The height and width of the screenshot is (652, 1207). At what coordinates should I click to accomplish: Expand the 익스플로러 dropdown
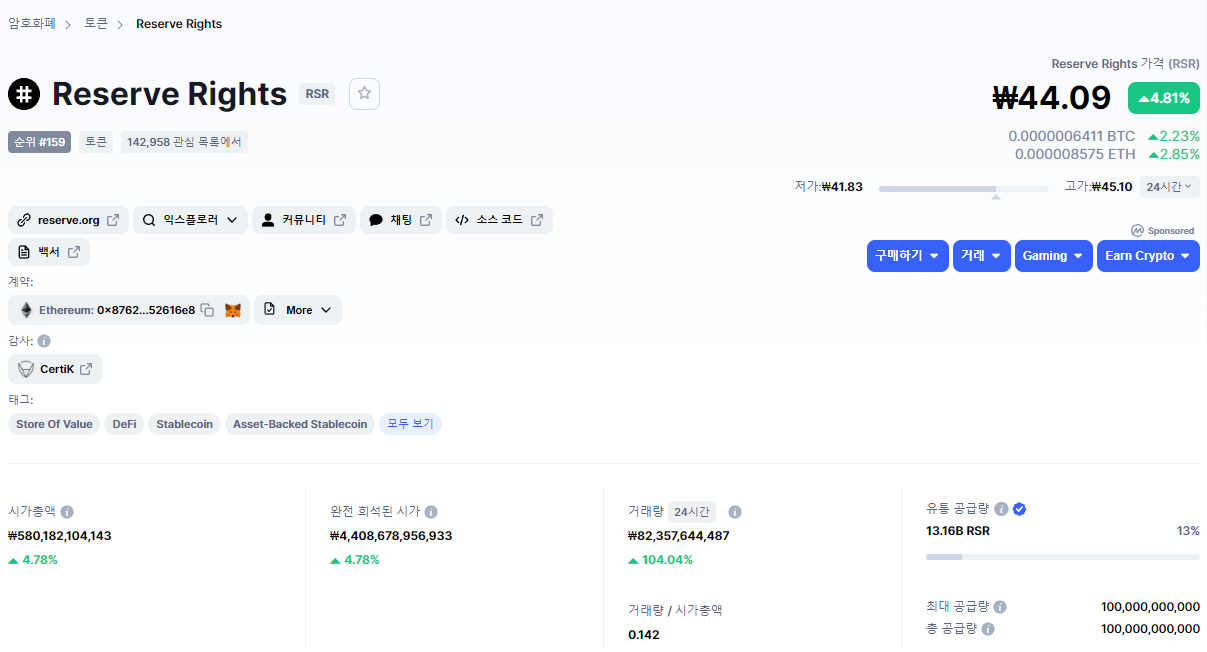(x=190, y=220)
